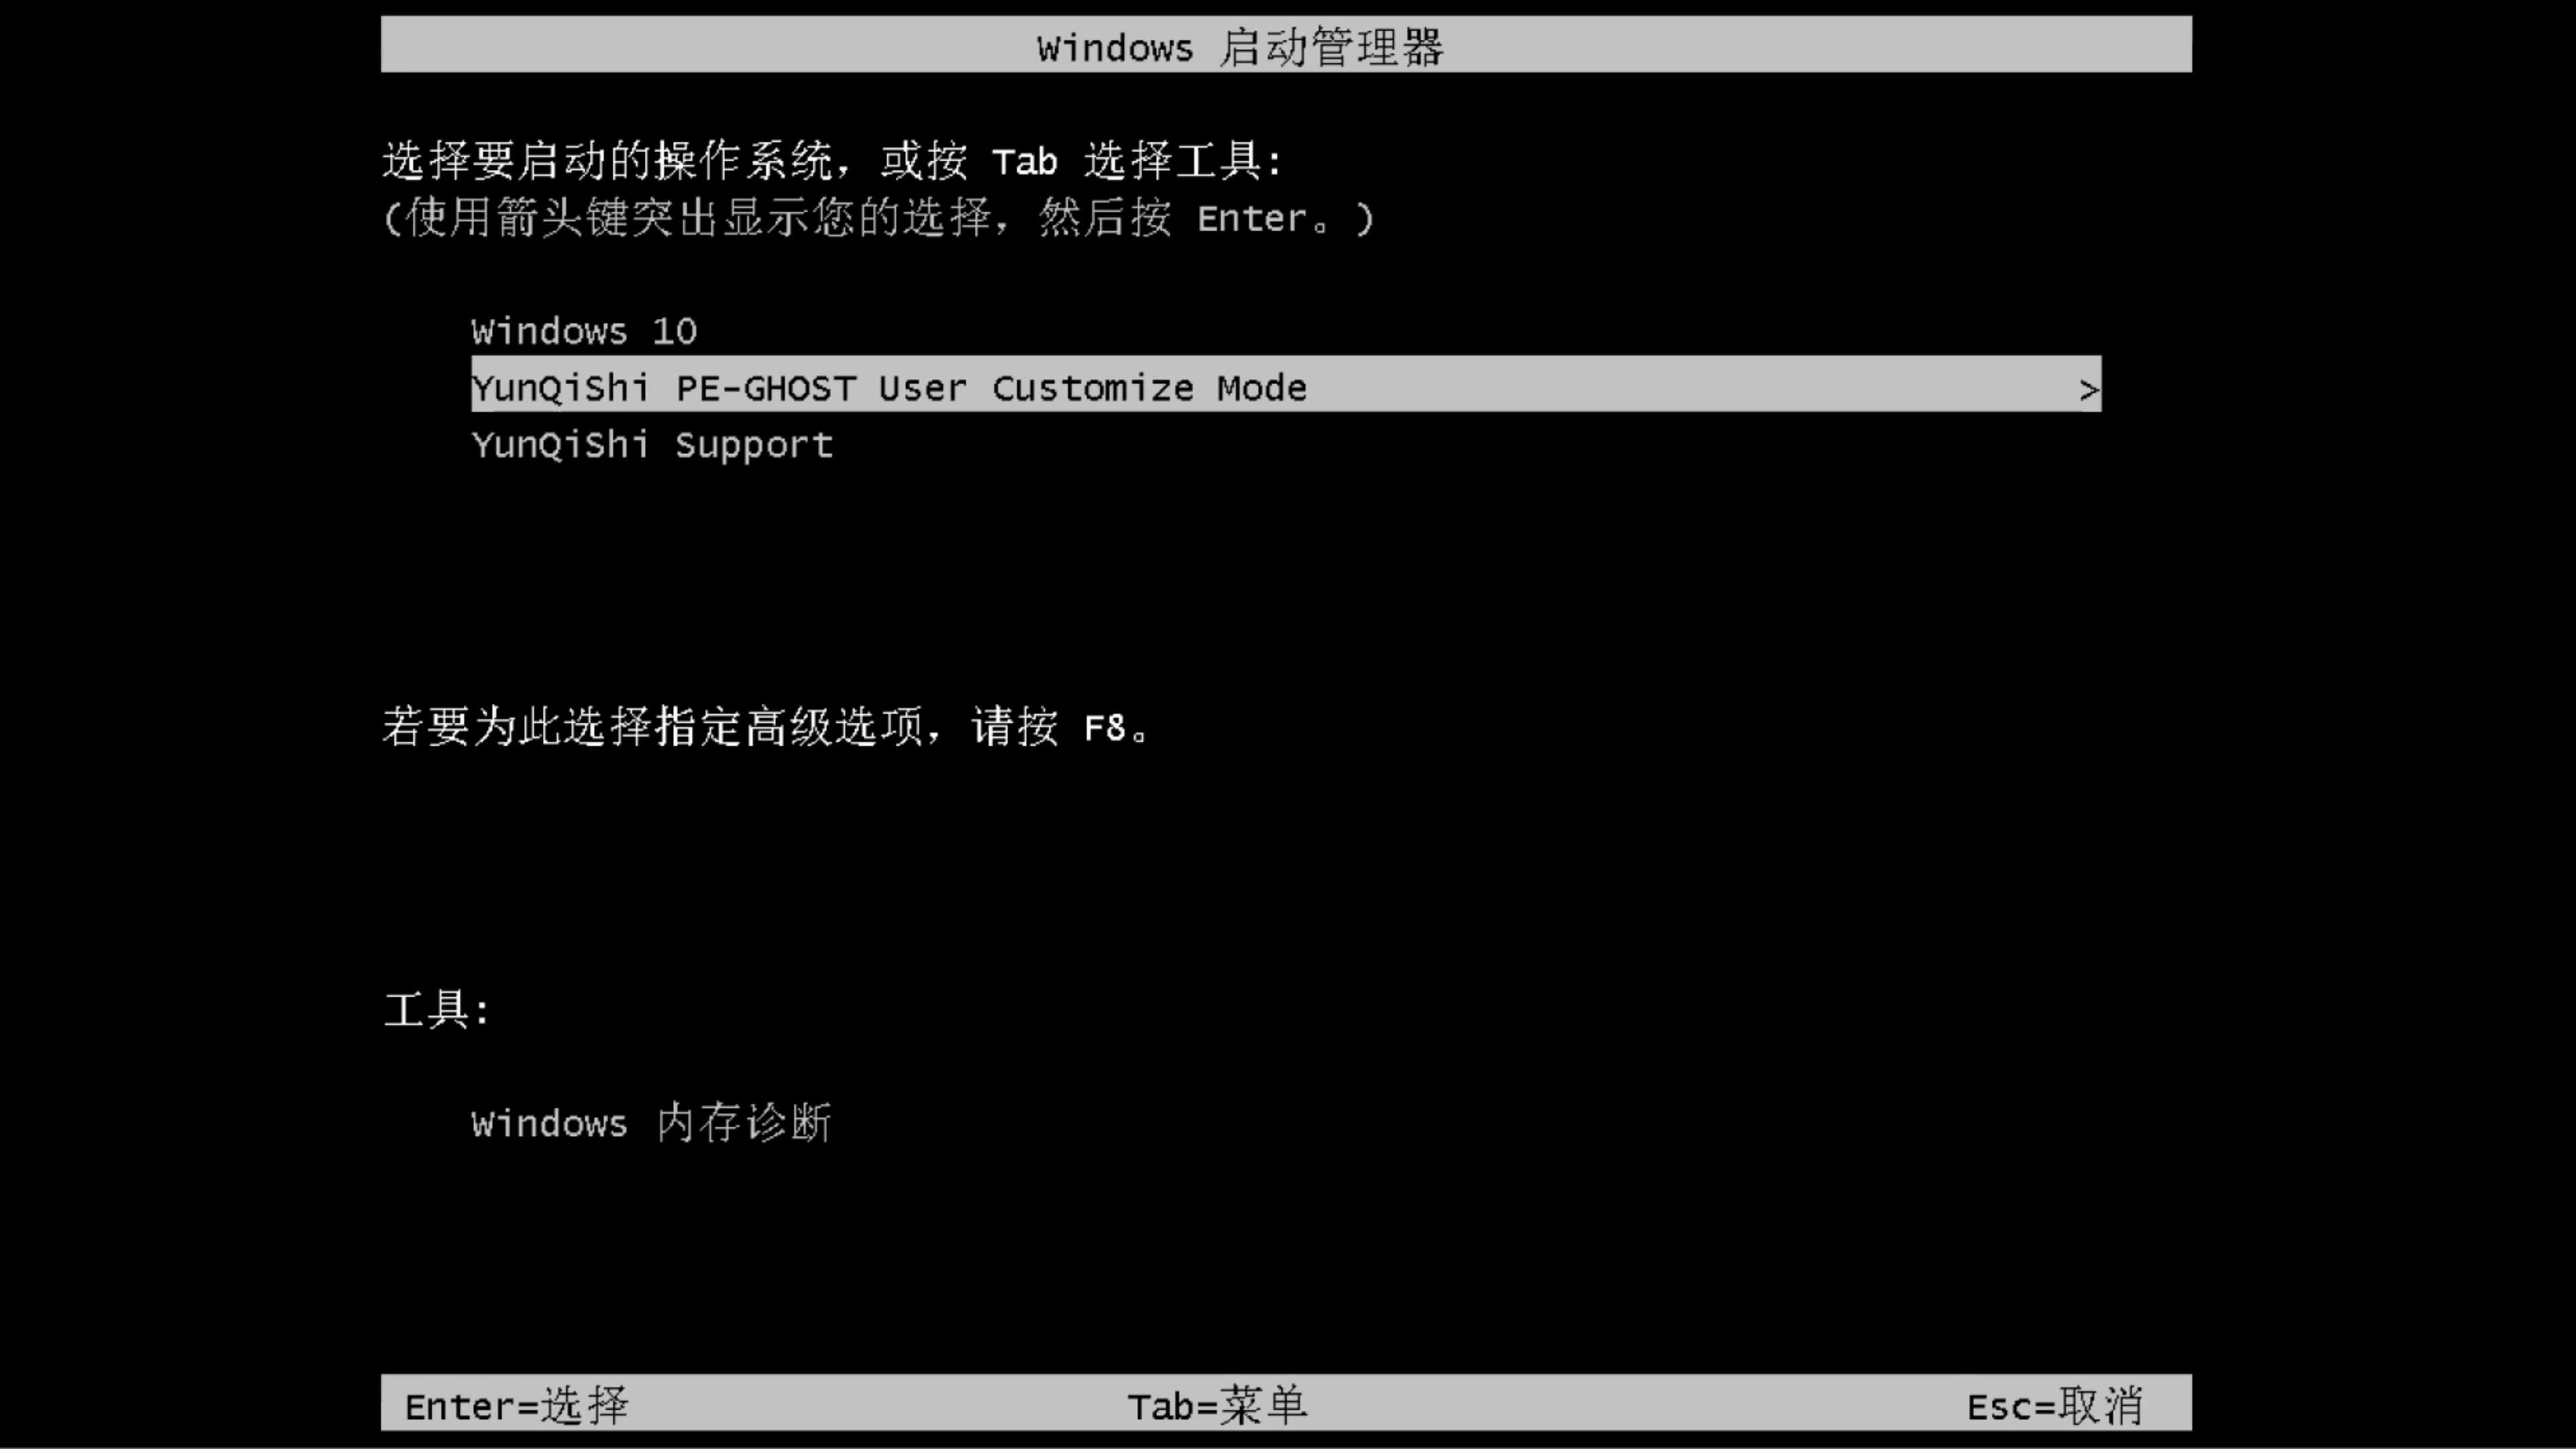Select YunQiShi Support boot entry
The height and width of the screenshot is (1449, 2576).
[x=651, y=444]
